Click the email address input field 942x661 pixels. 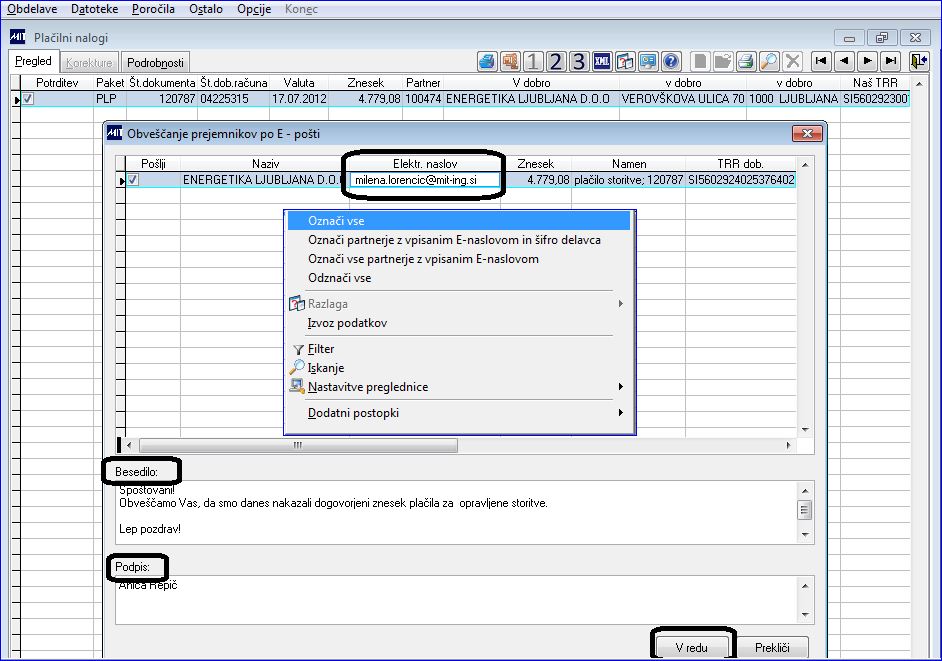click(425, 180)
